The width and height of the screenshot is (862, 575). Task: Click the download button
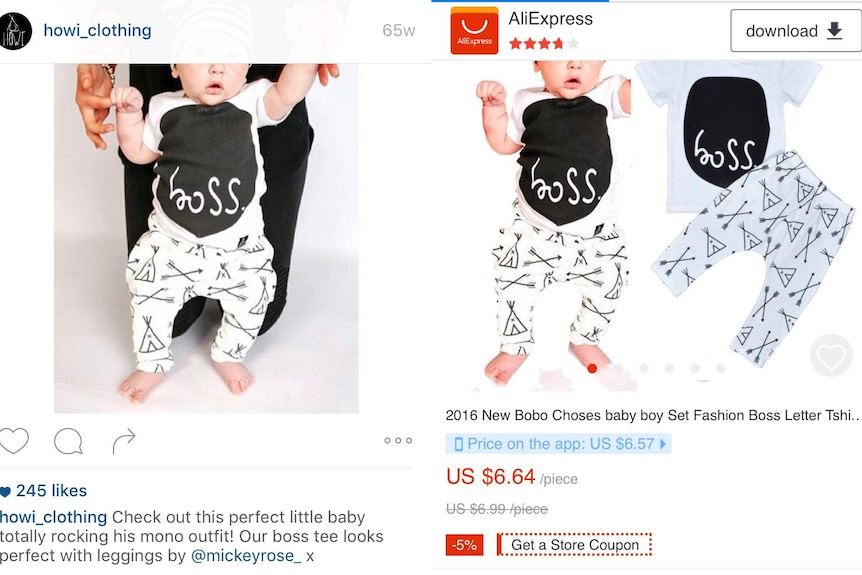click(x=795, y=31)
